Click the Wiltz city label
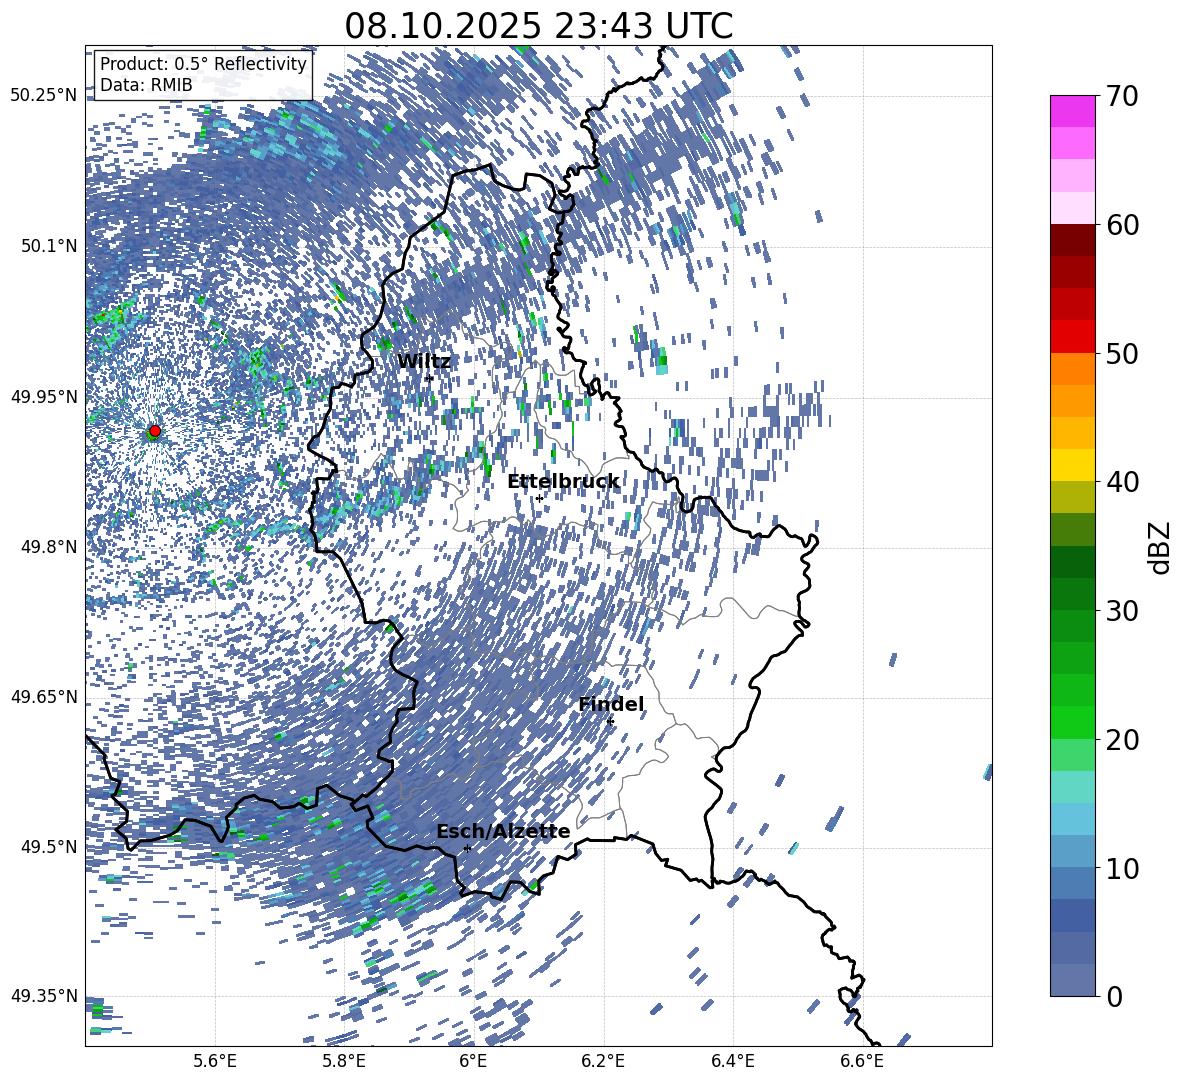The width and height of the screenshot is (1184, 1081). coord(424,361)
